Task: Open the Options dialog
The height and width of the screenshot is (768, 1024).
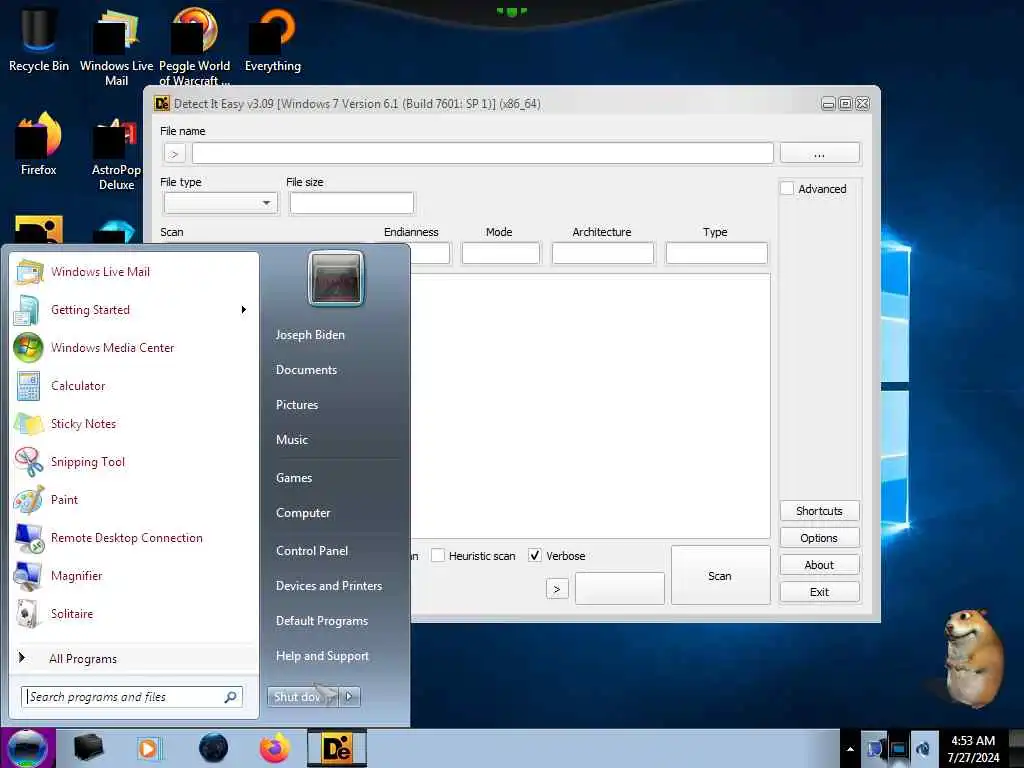Action: tap(820, 538)
